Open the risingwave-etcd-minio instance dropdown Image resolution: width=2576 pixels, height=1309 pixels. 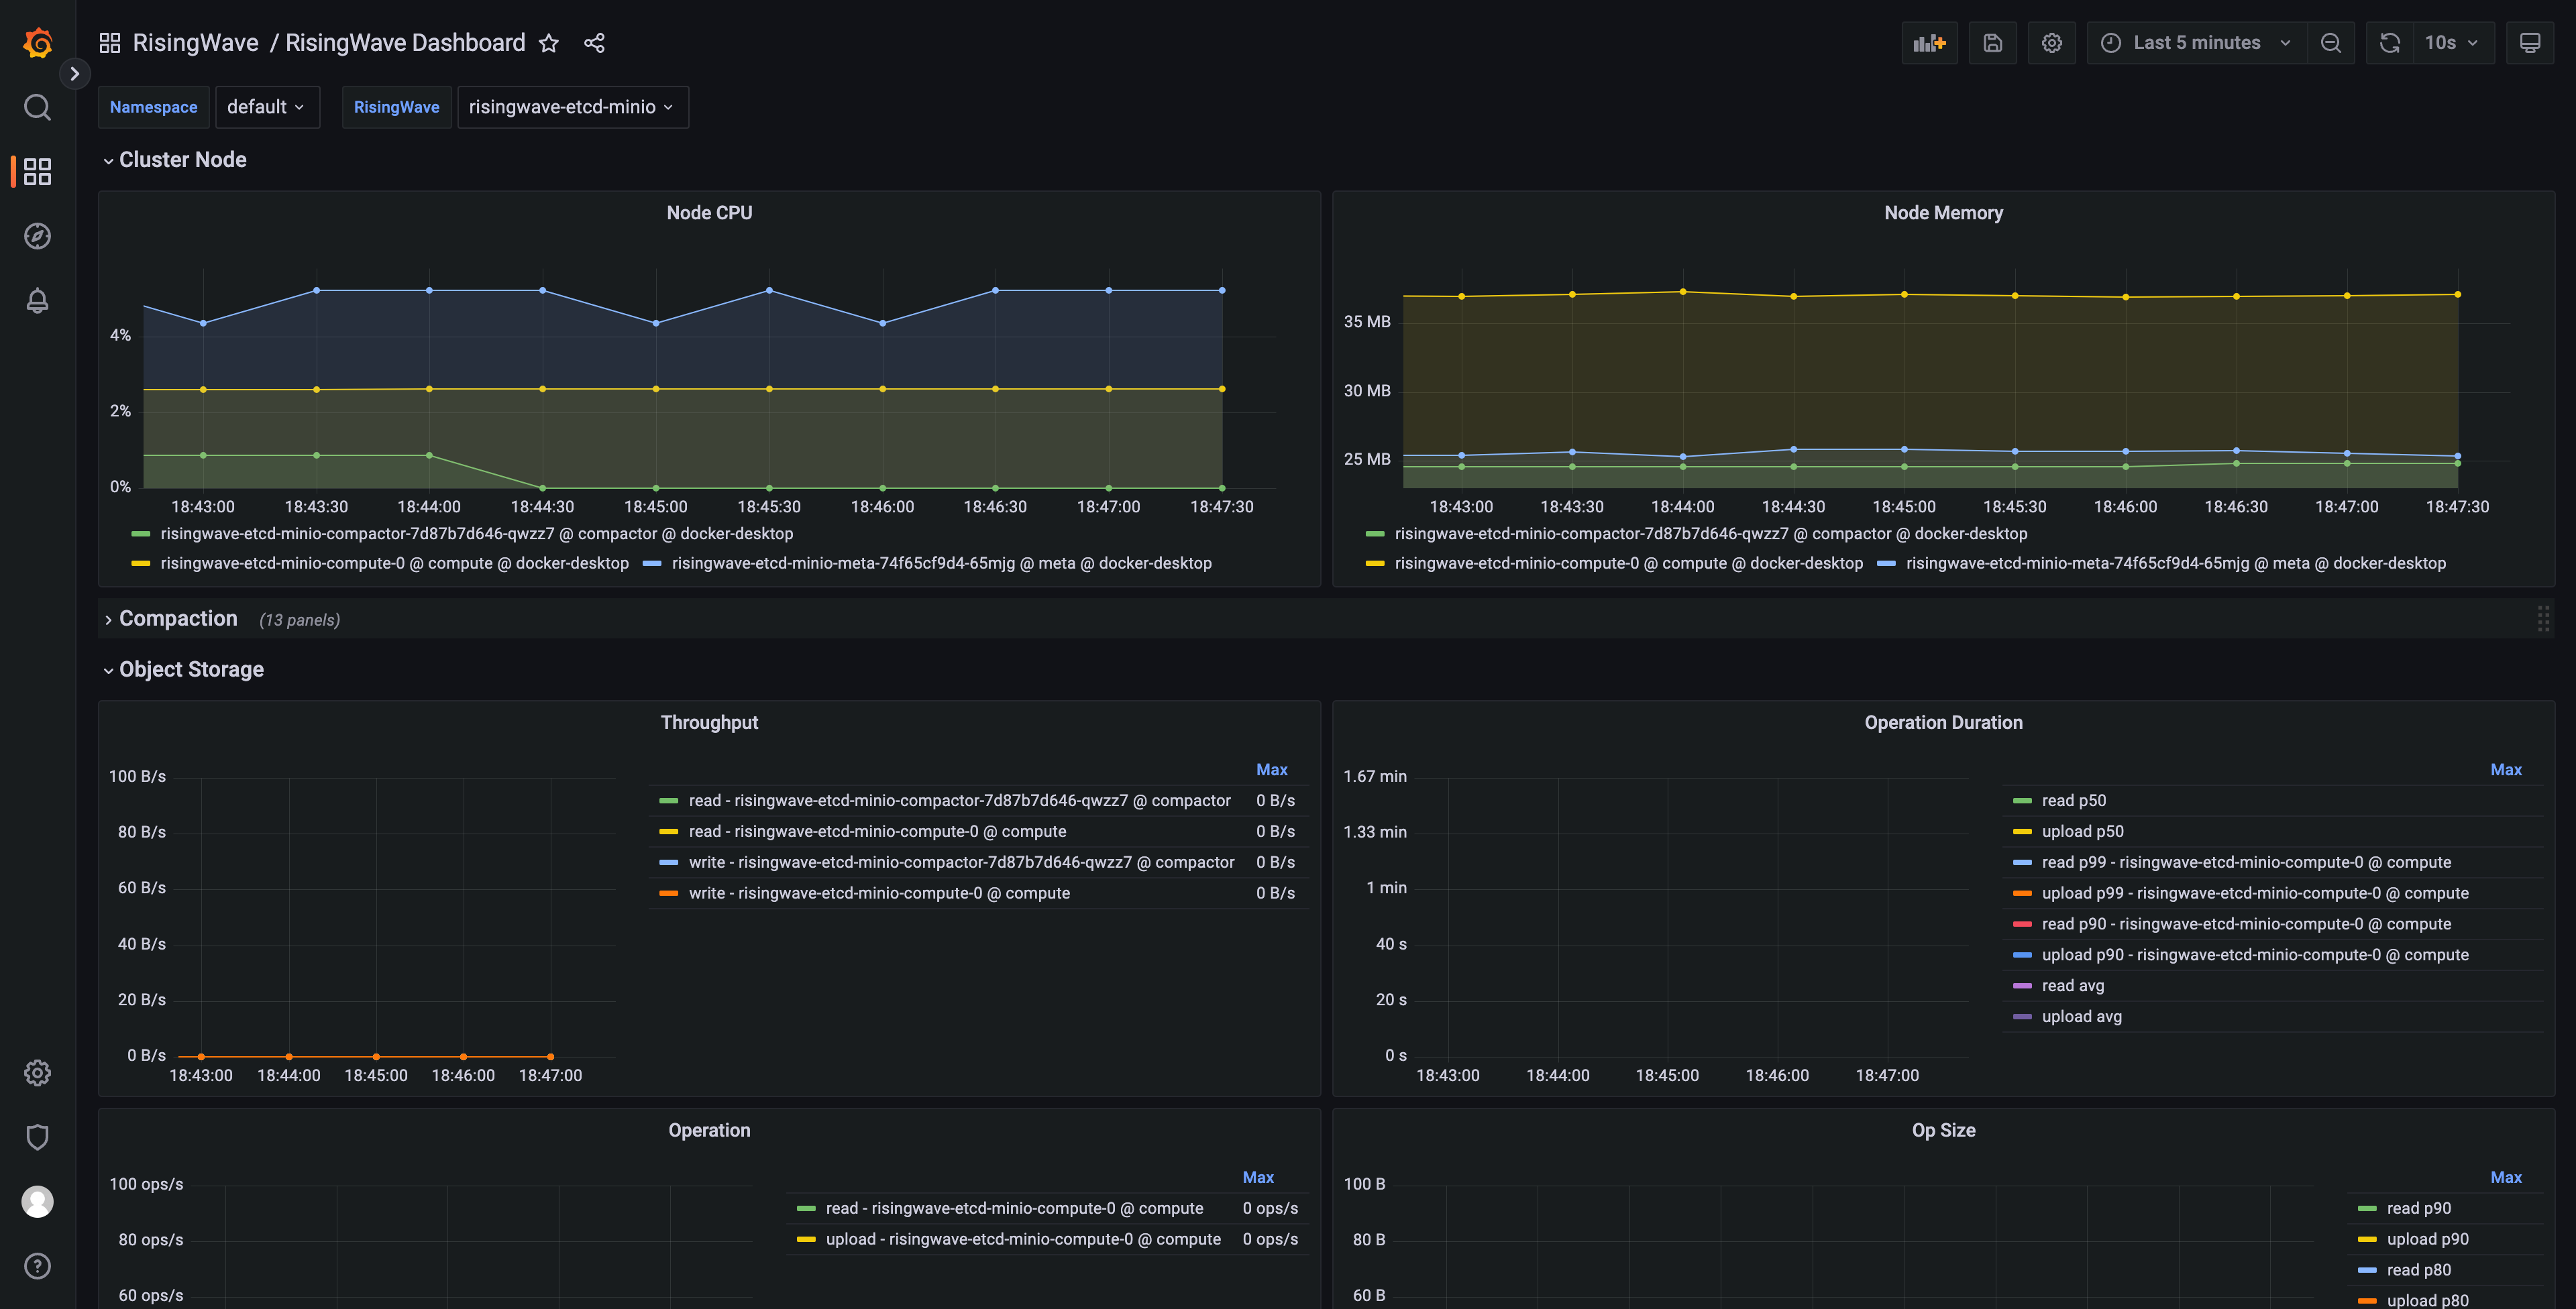point(572,107)
